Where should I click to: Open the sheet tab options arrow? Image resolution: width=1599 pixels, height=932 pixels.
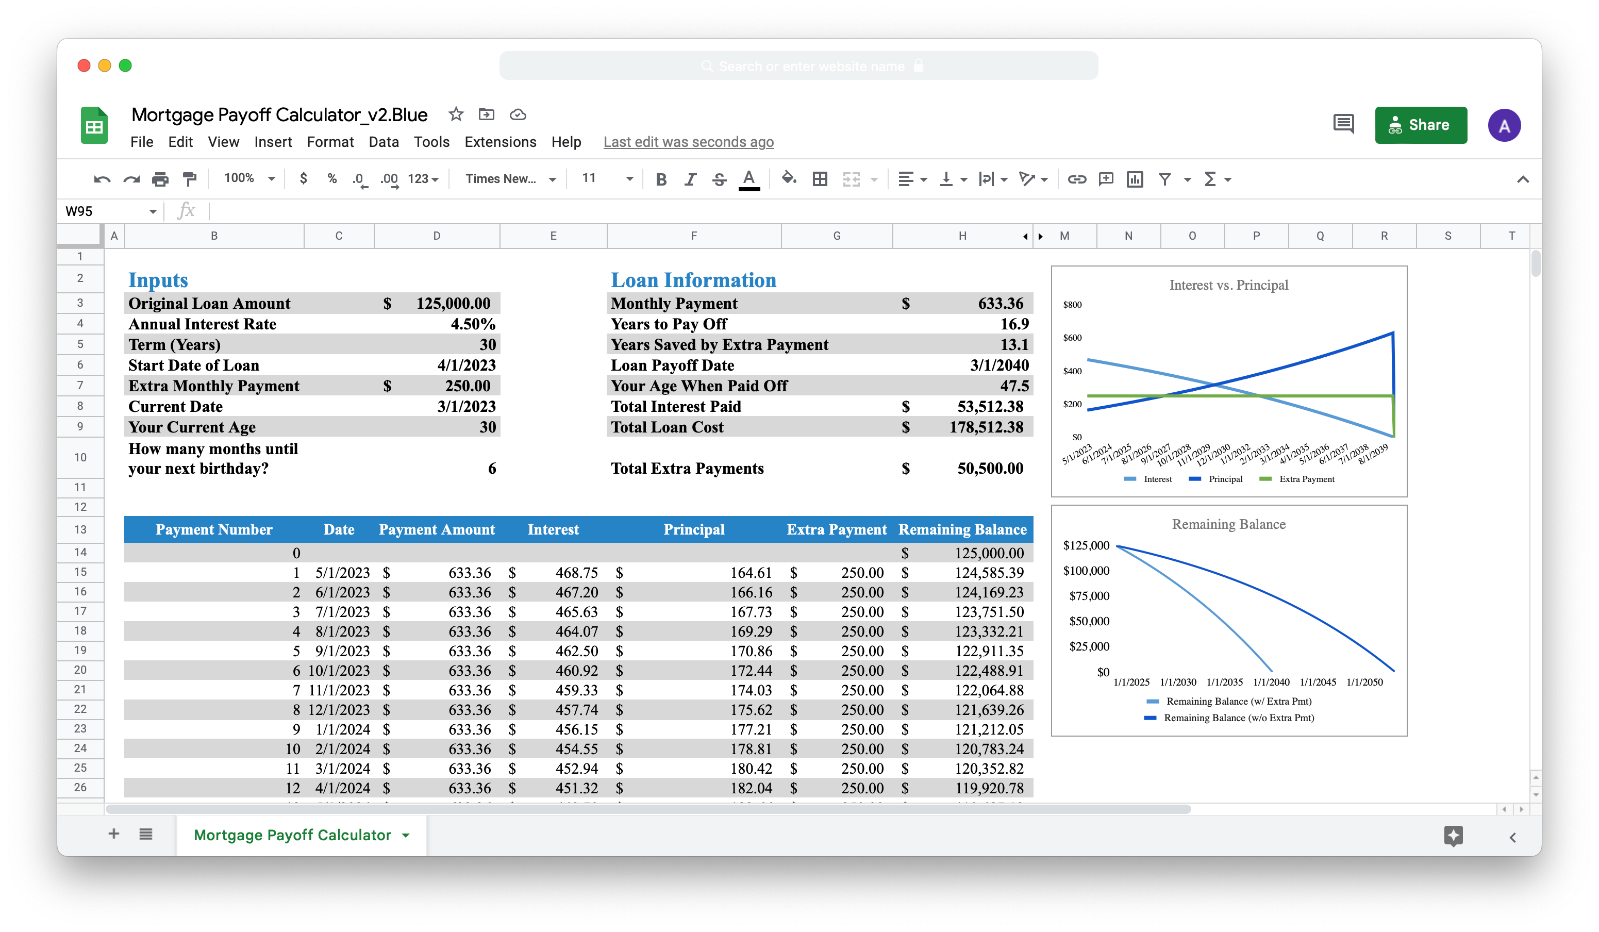(x=406, y=836)
